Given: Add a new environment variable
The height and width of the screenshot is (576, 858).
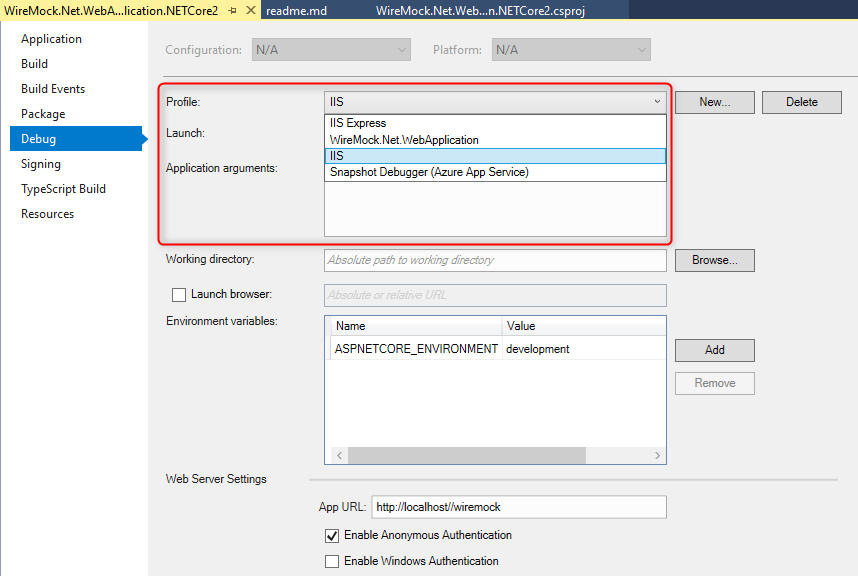Looking at the screenshot, I should [714, 350].
